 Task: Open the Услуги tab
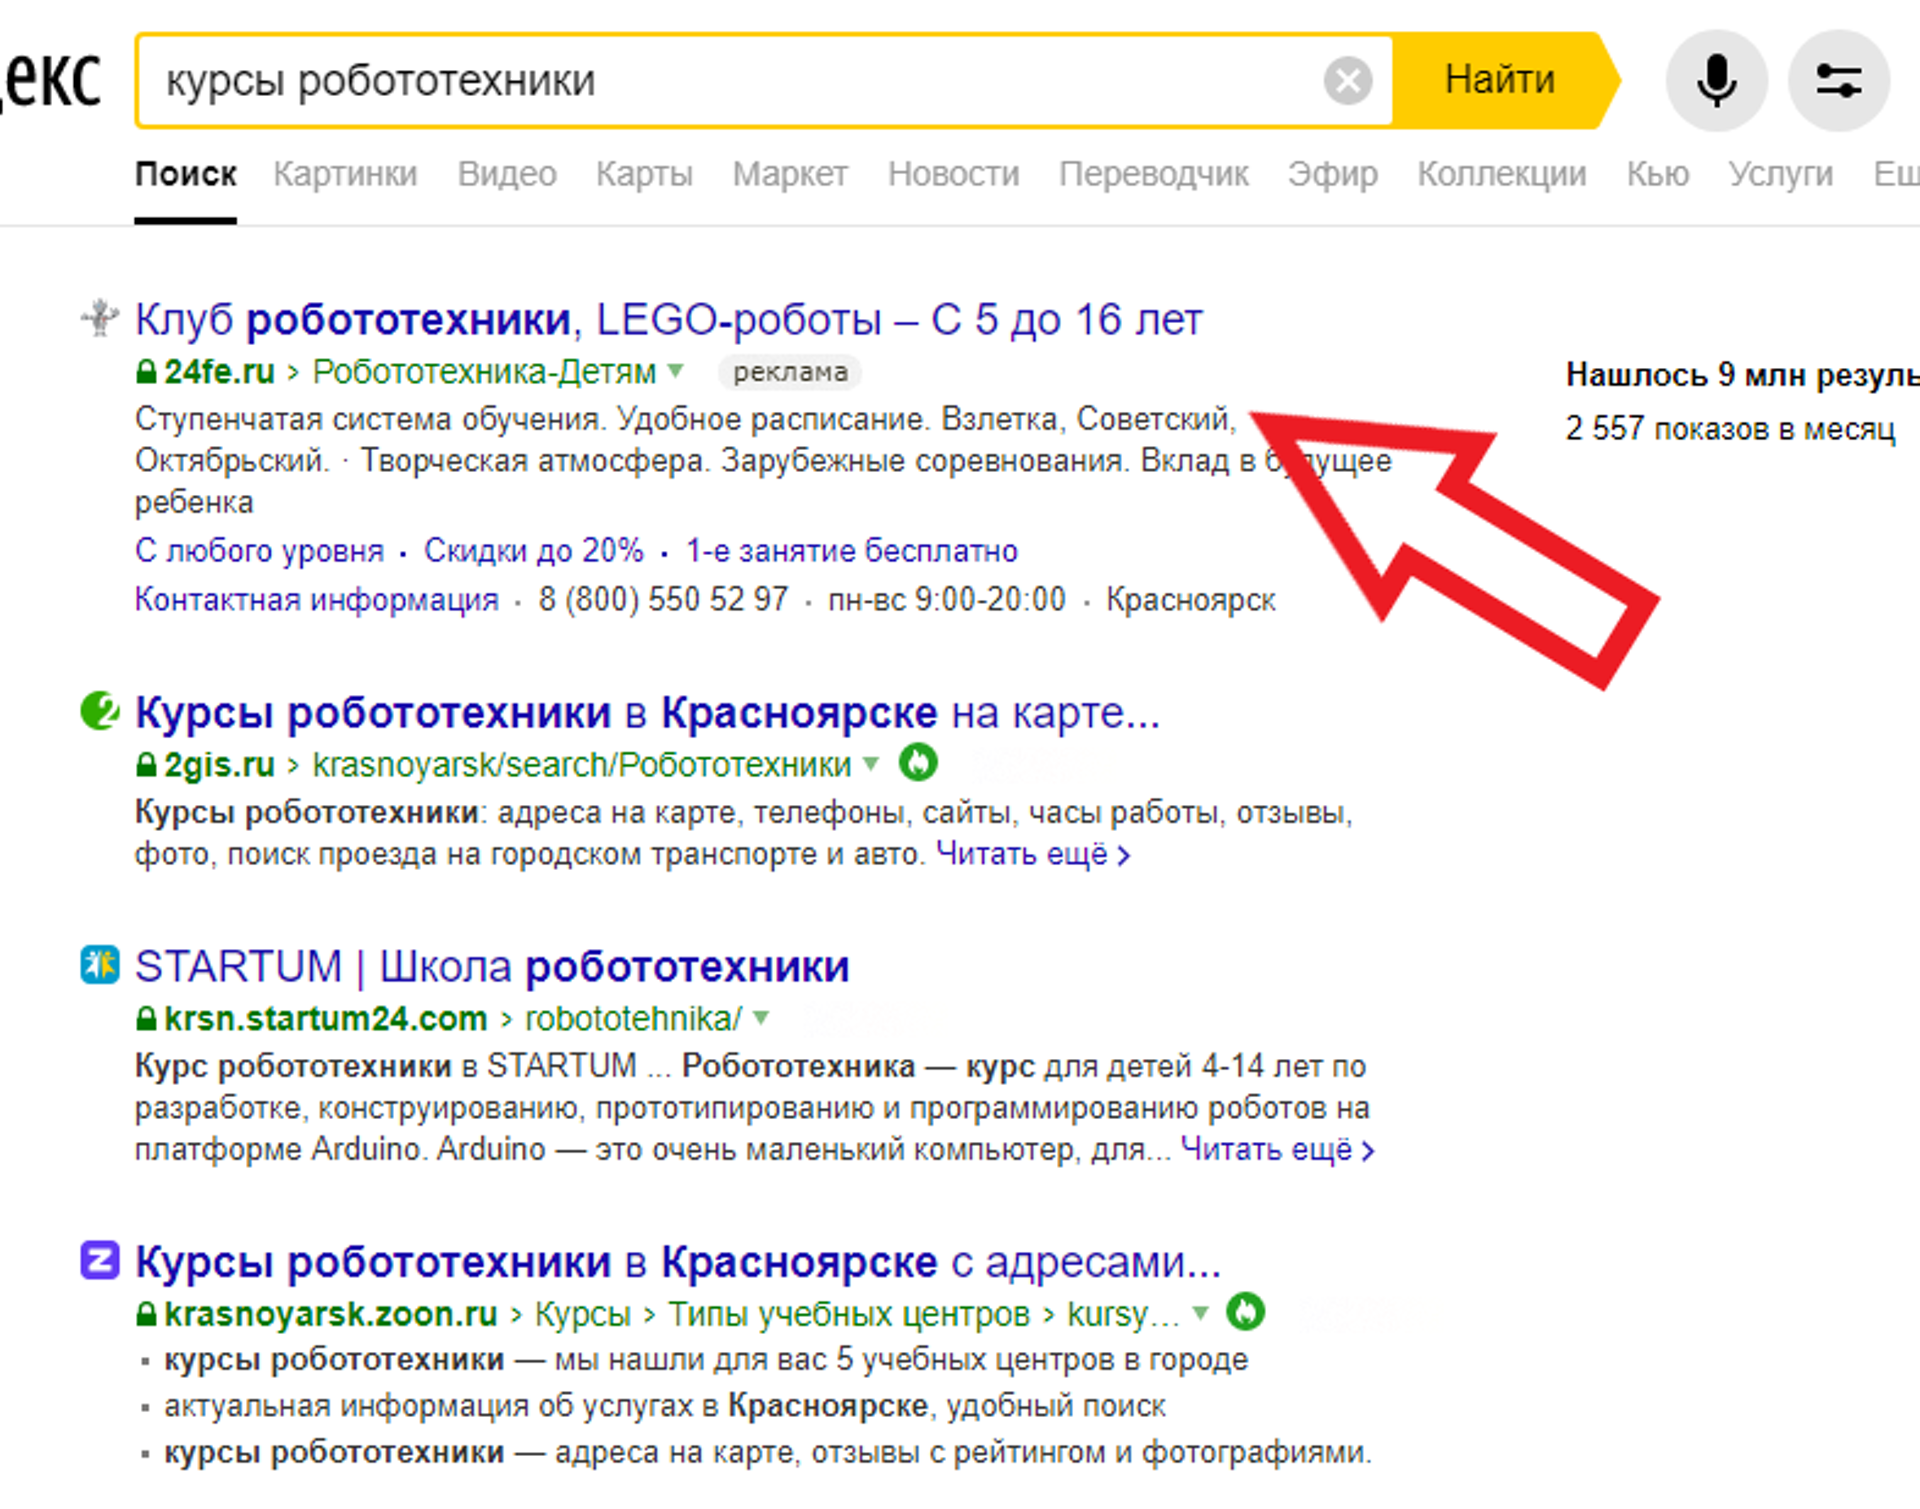click(x=1781, y=174)
